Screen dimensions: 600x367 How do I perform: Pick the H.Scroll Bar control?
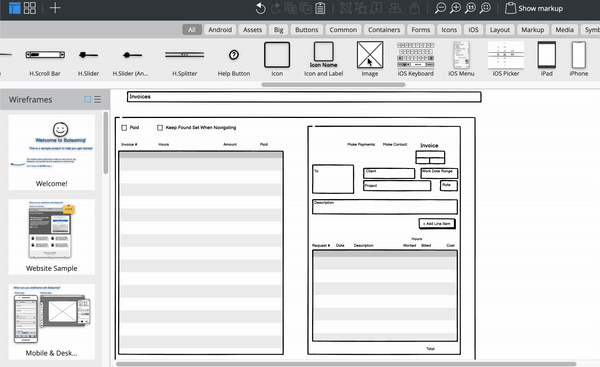point(45,59)
